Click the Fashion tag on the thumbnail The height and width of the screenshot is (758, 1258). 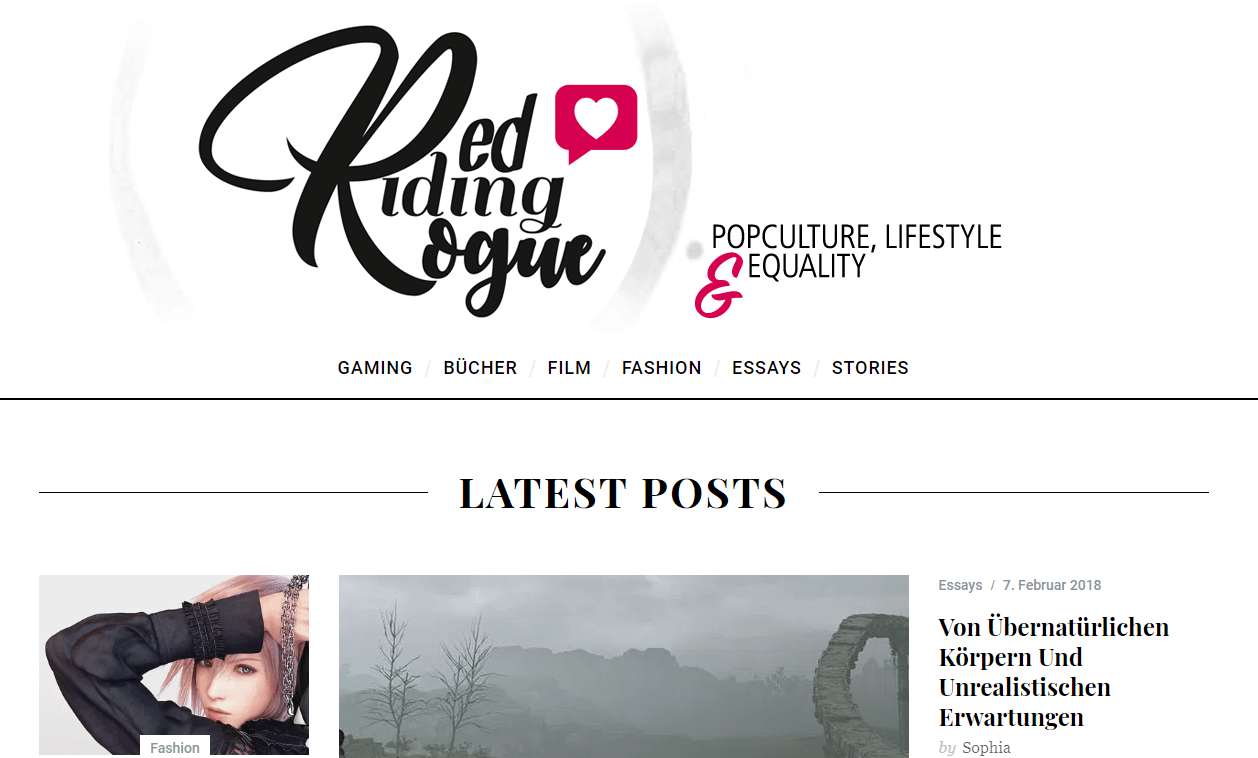point(175,747)
